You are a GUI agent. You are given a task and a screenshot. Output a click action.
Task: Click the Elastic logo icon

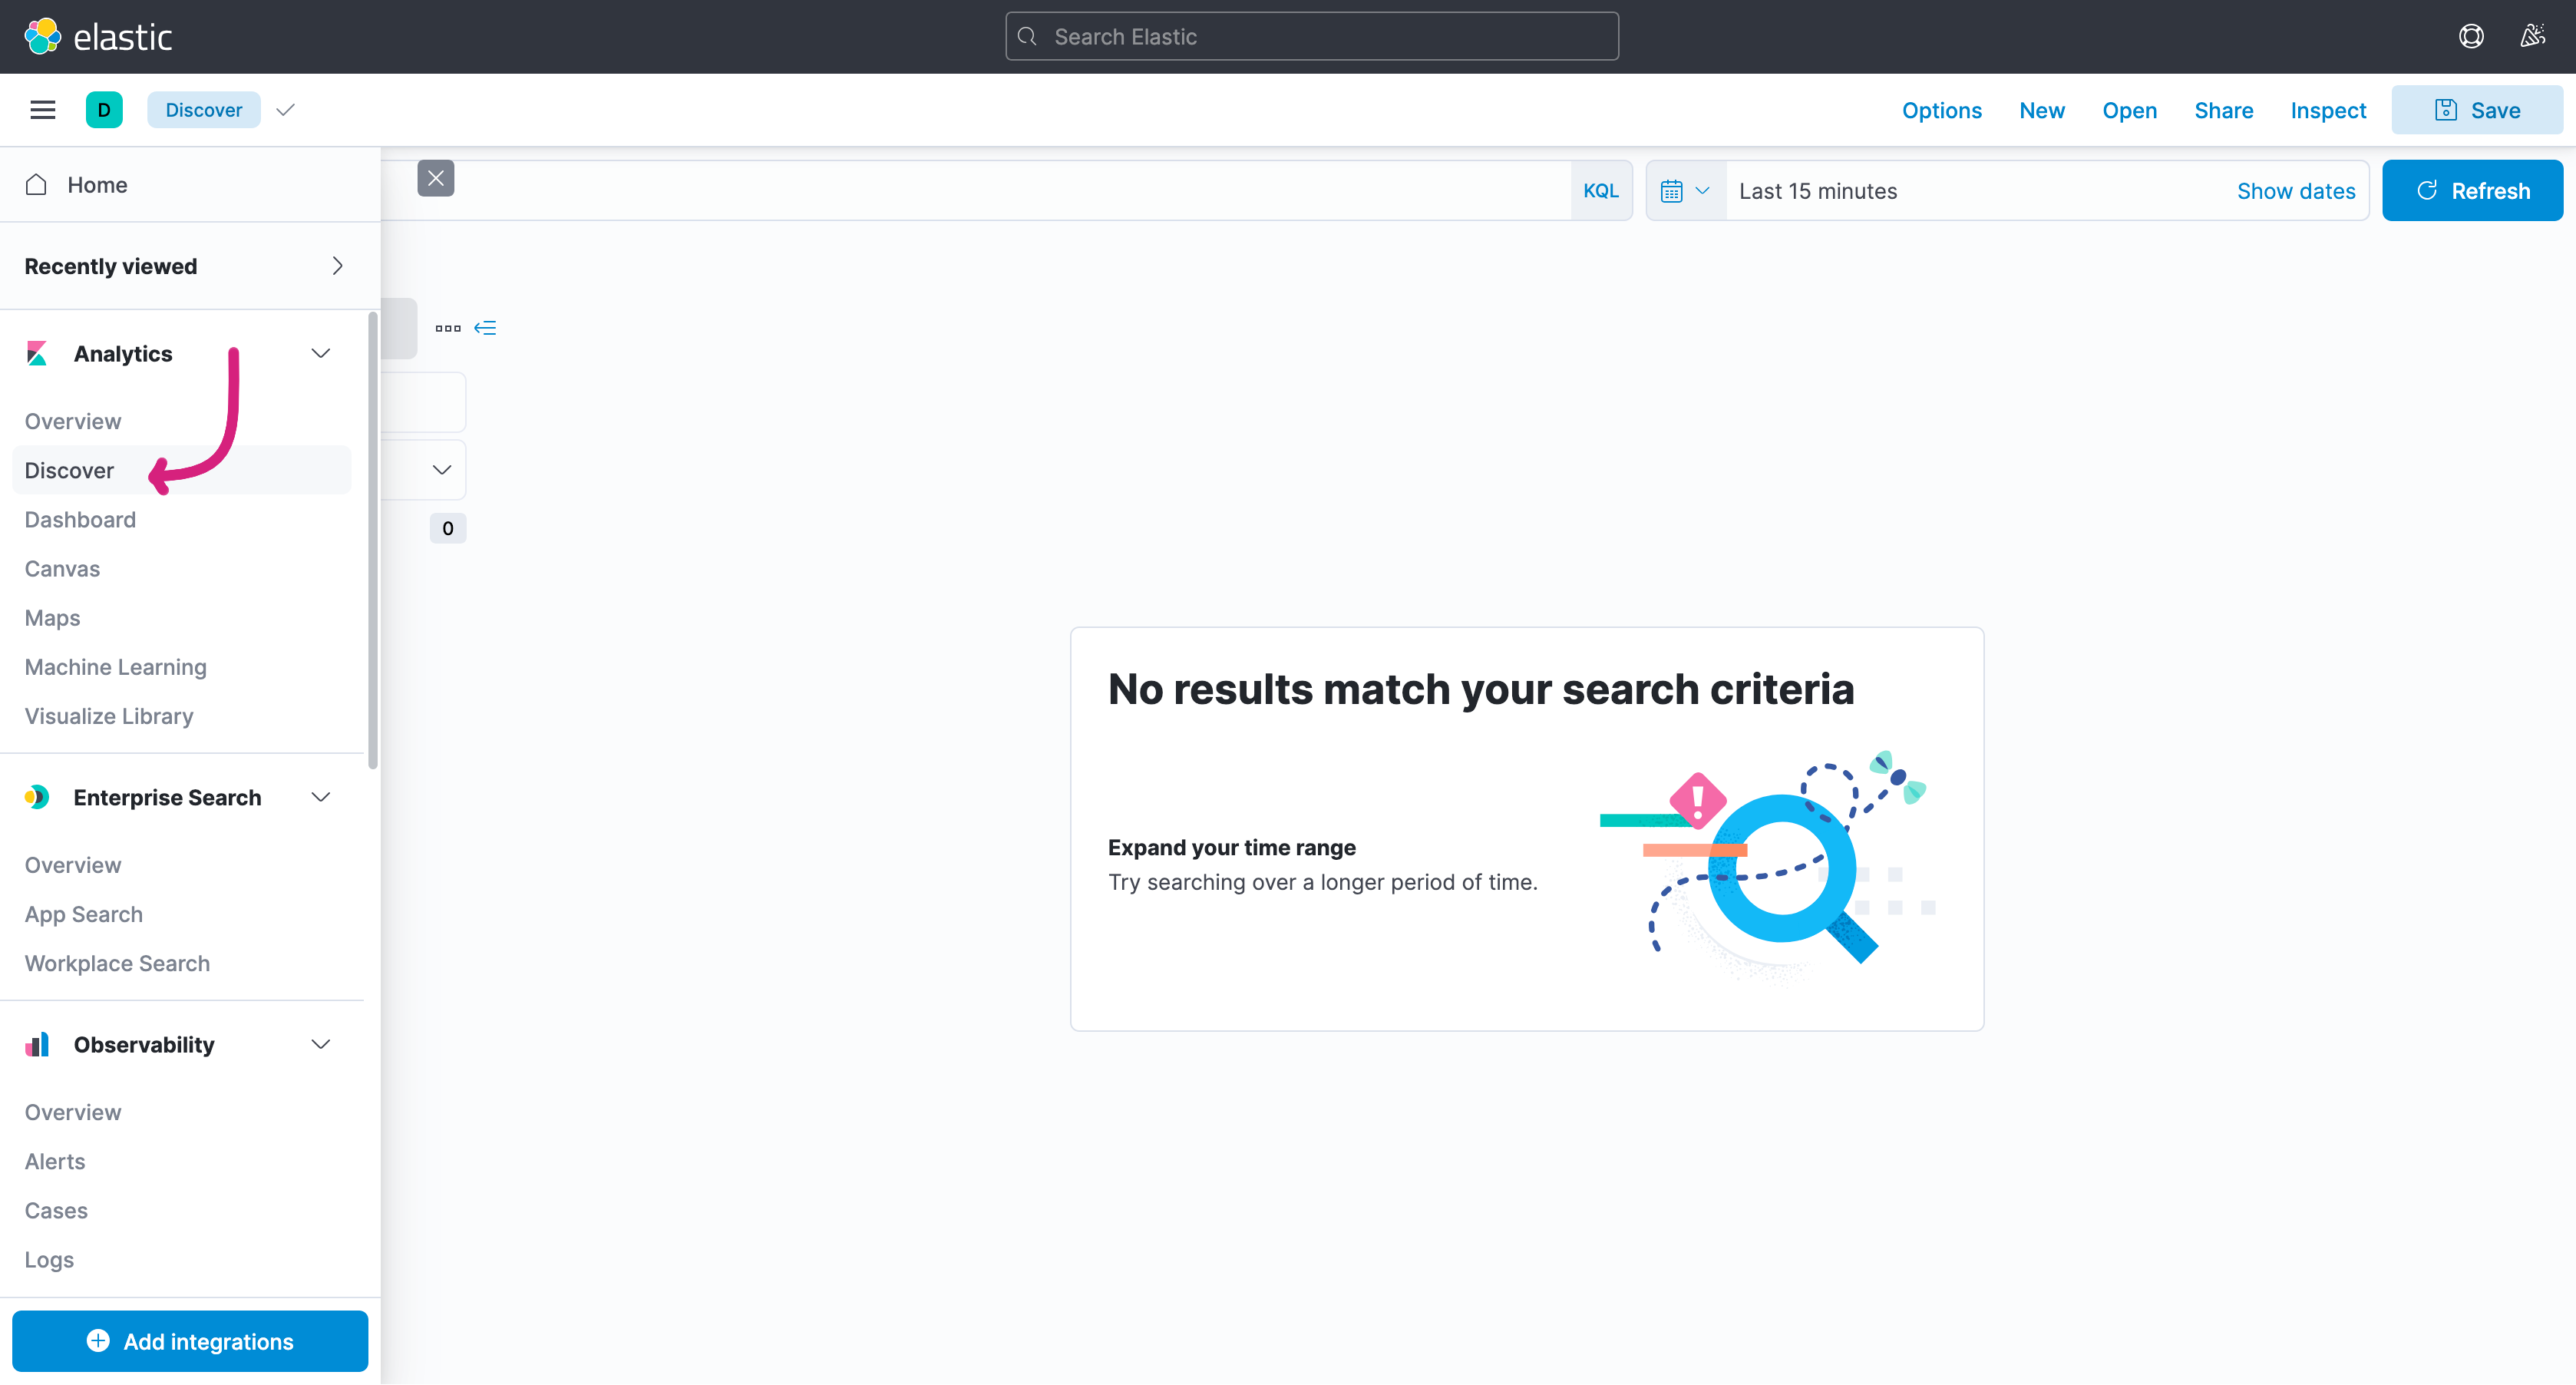(x=42, y=37)
